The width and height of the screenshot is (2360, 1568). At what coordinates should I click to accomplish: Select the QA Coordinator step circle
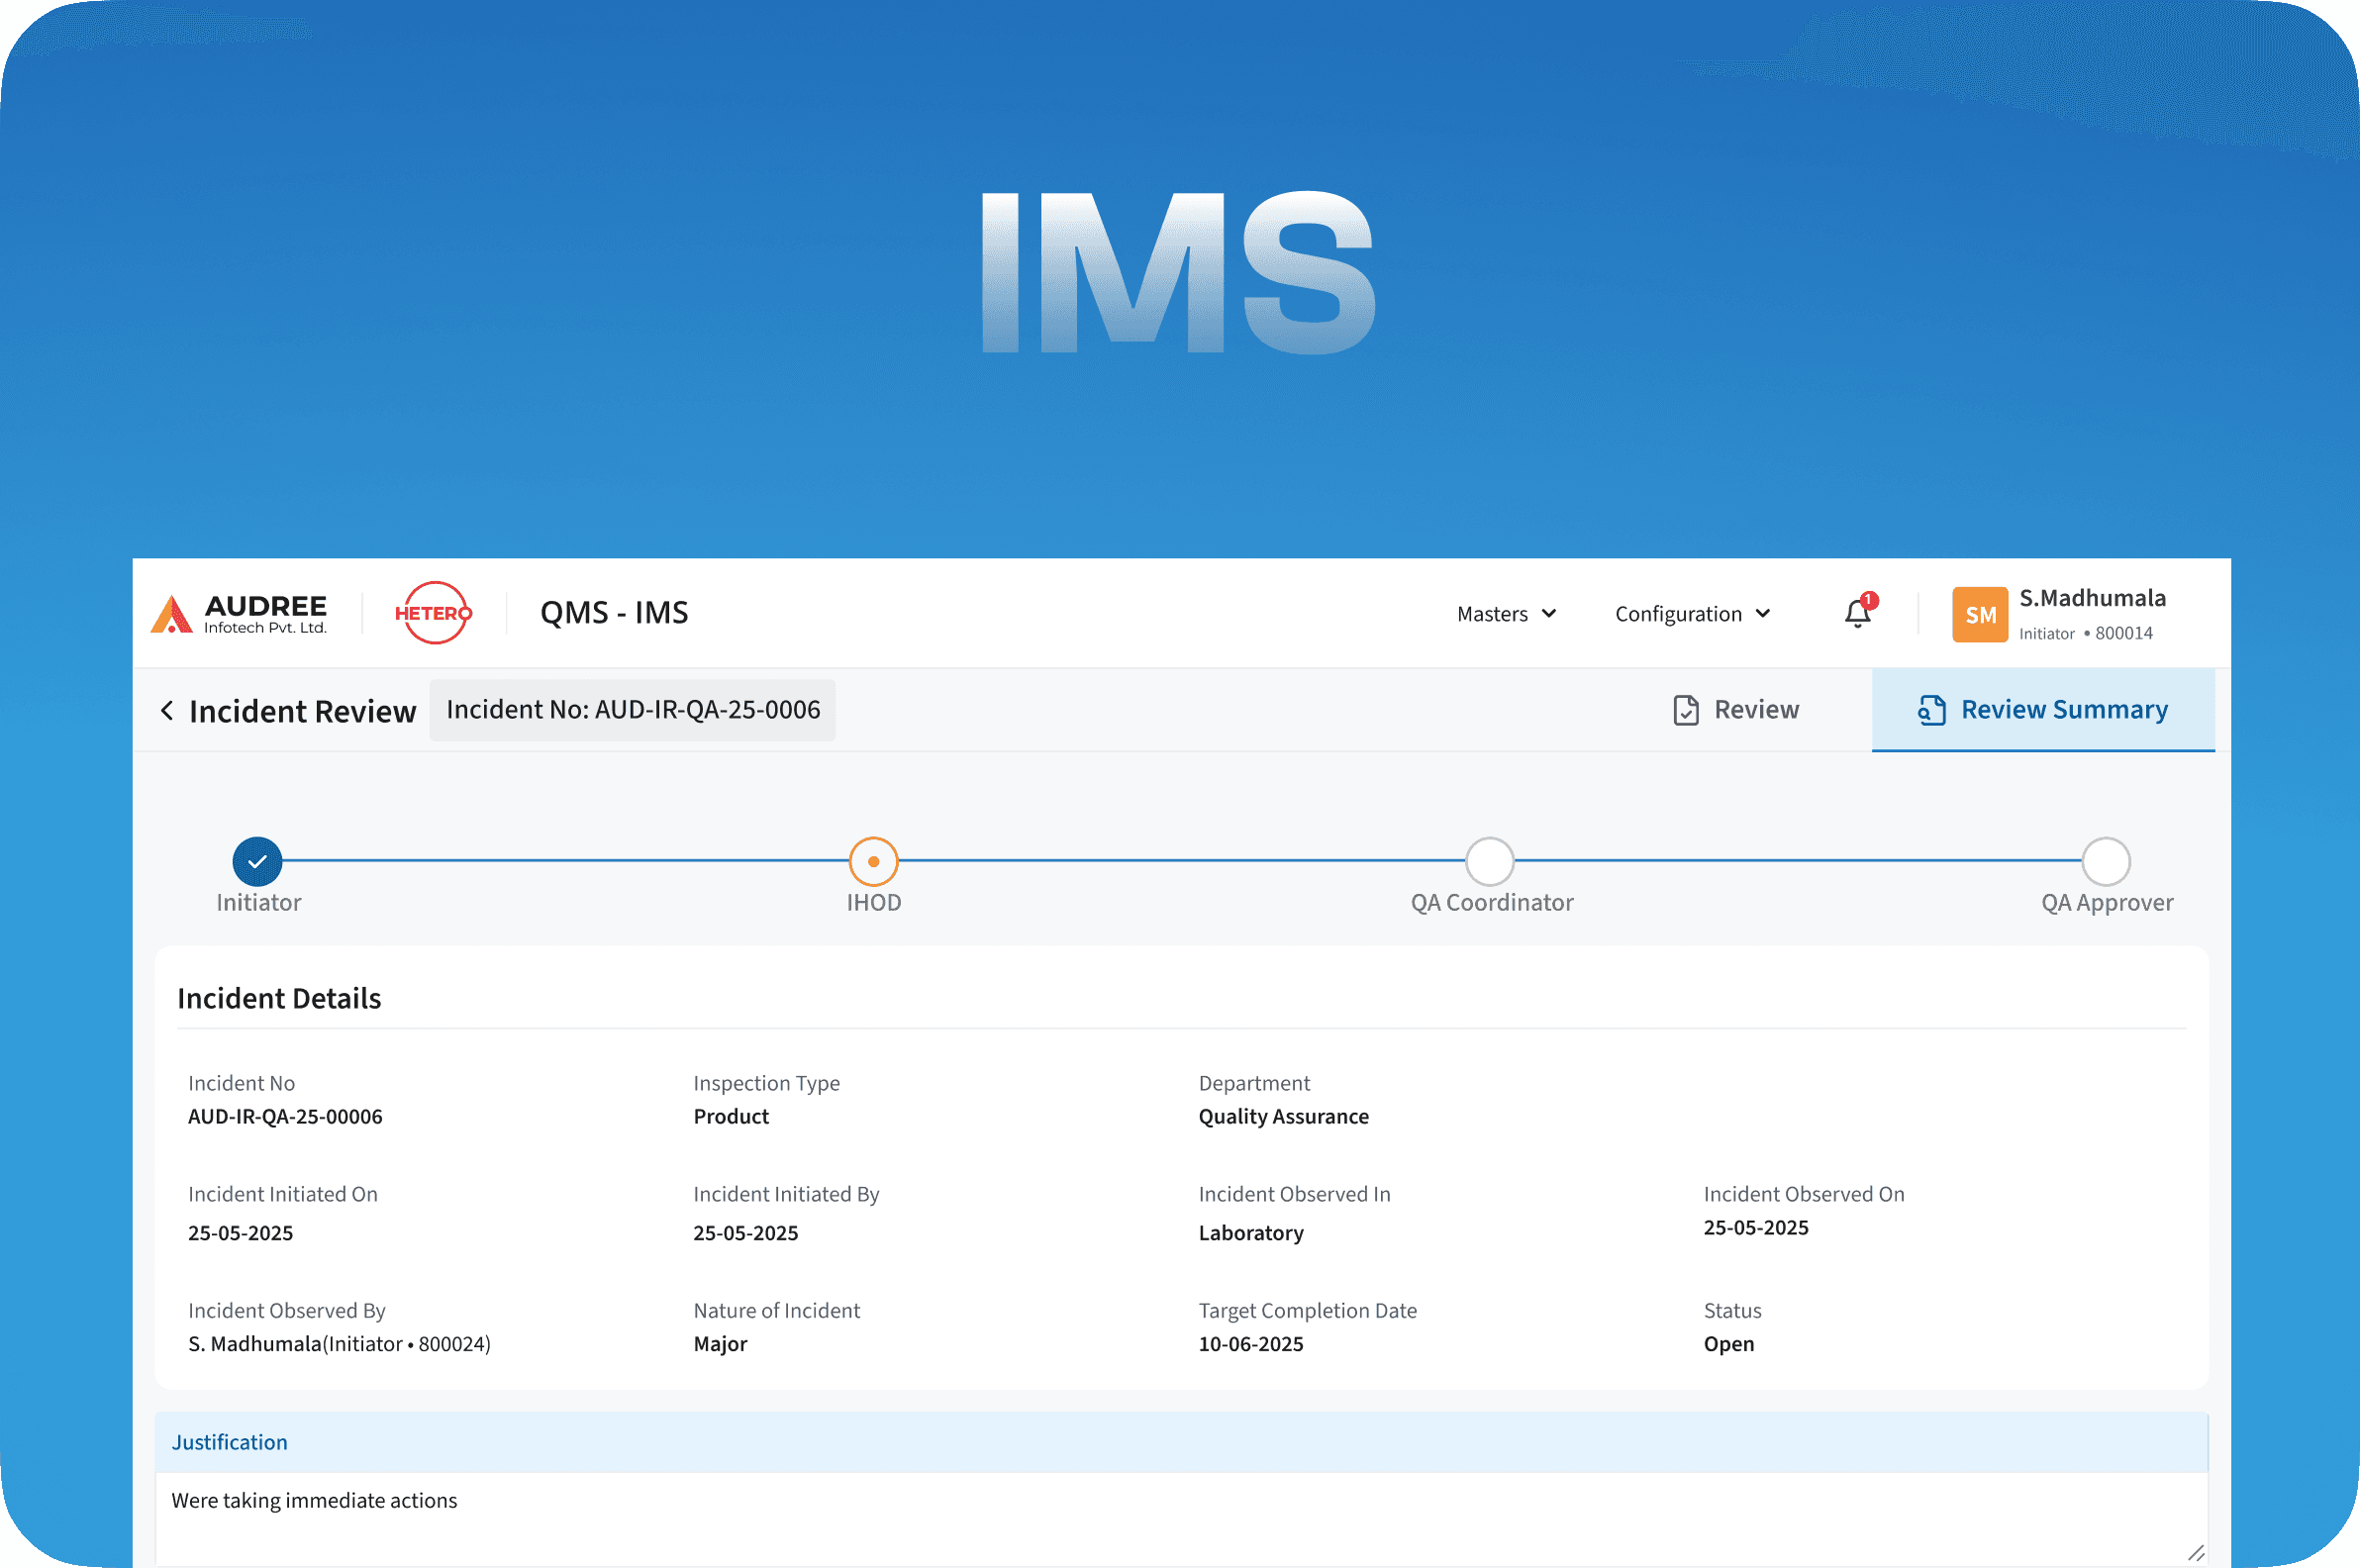coord(1489,861)
